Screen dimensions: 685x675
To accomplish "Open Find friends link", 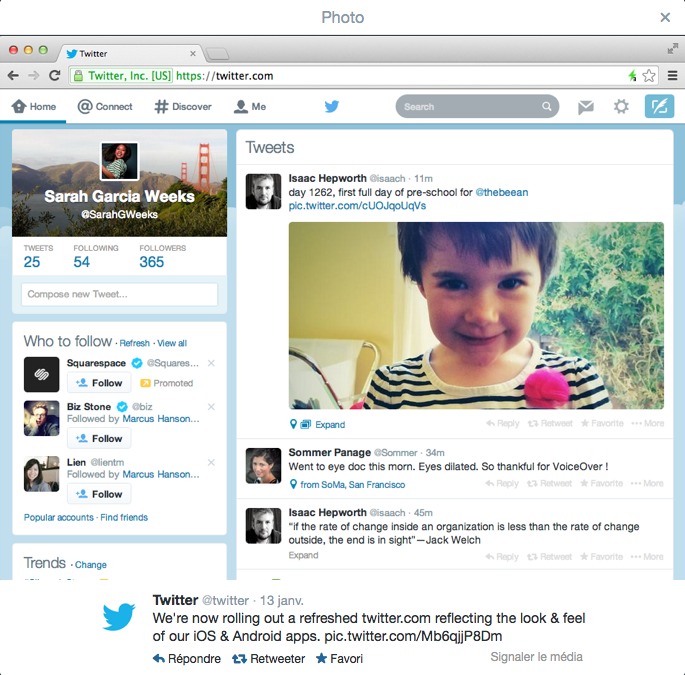I will coord(124,517).
